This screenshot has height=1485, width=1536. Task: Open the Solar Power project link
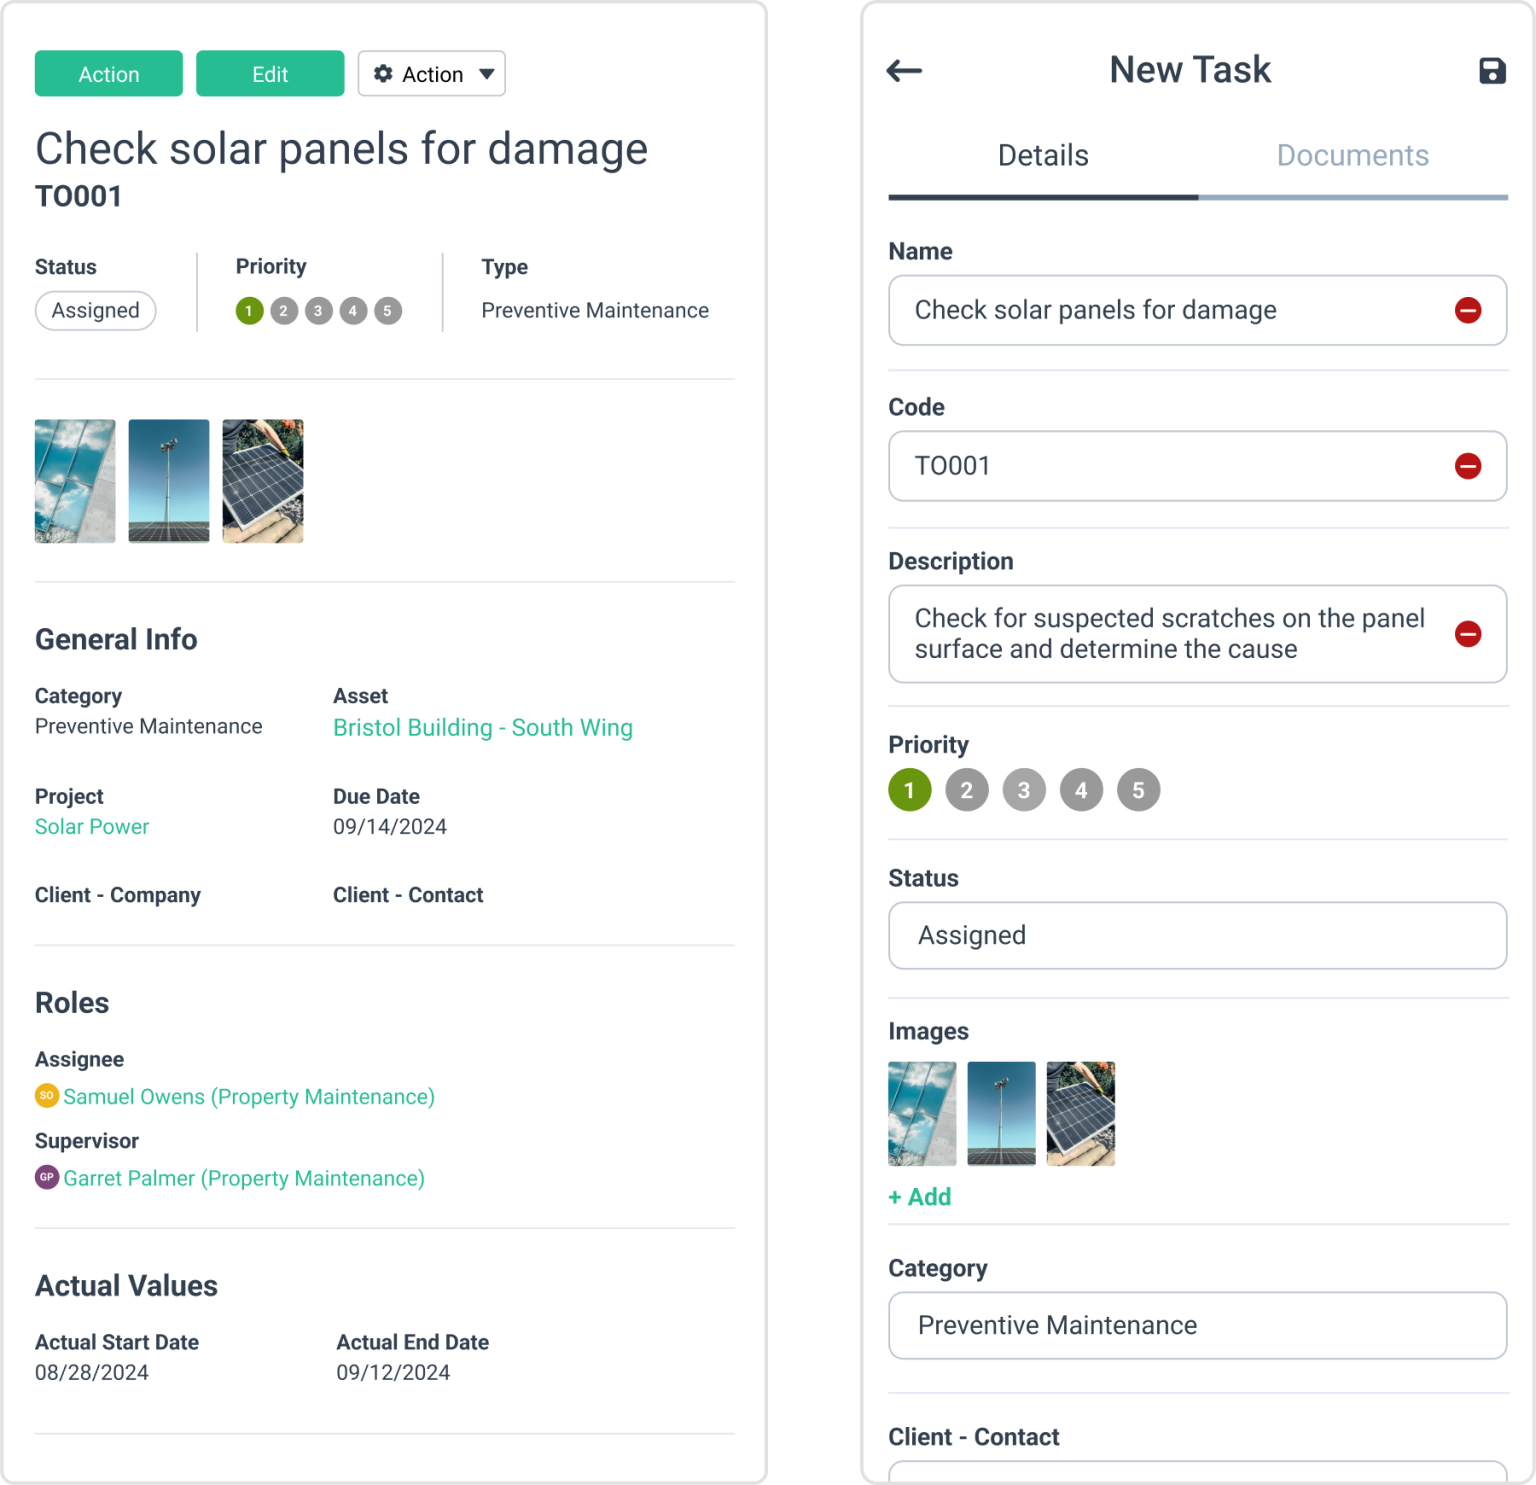(x=91, y=826)
